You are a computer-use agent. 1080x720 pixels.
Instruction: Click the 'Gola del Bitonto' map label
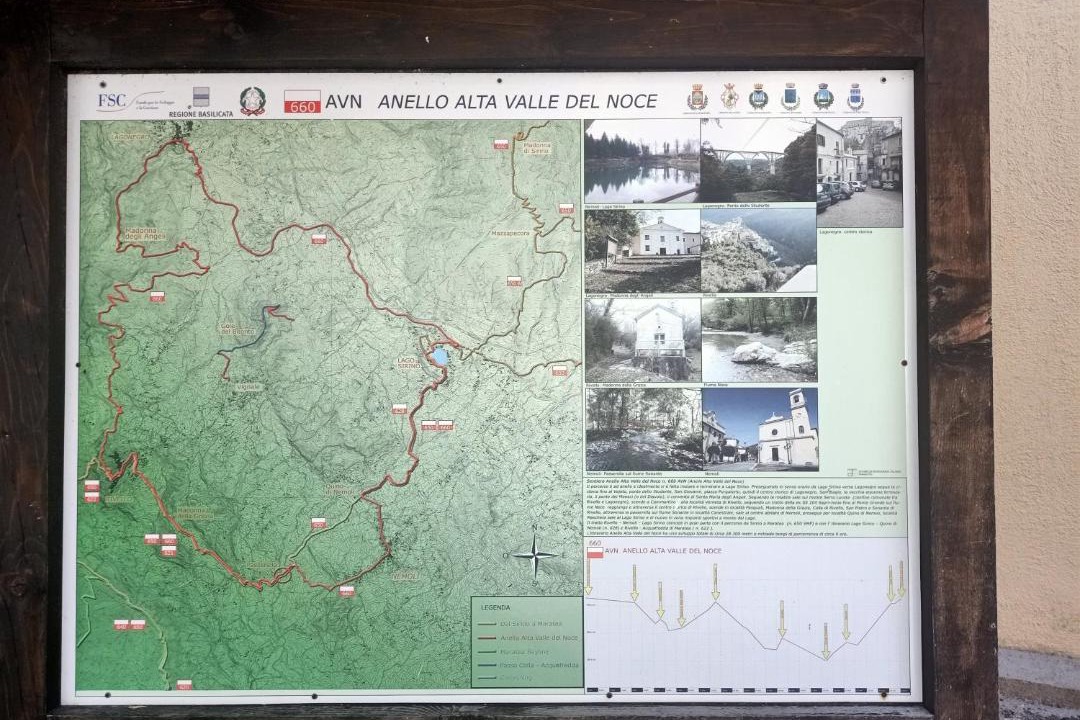pyautogui.click(x=238, y=329)
